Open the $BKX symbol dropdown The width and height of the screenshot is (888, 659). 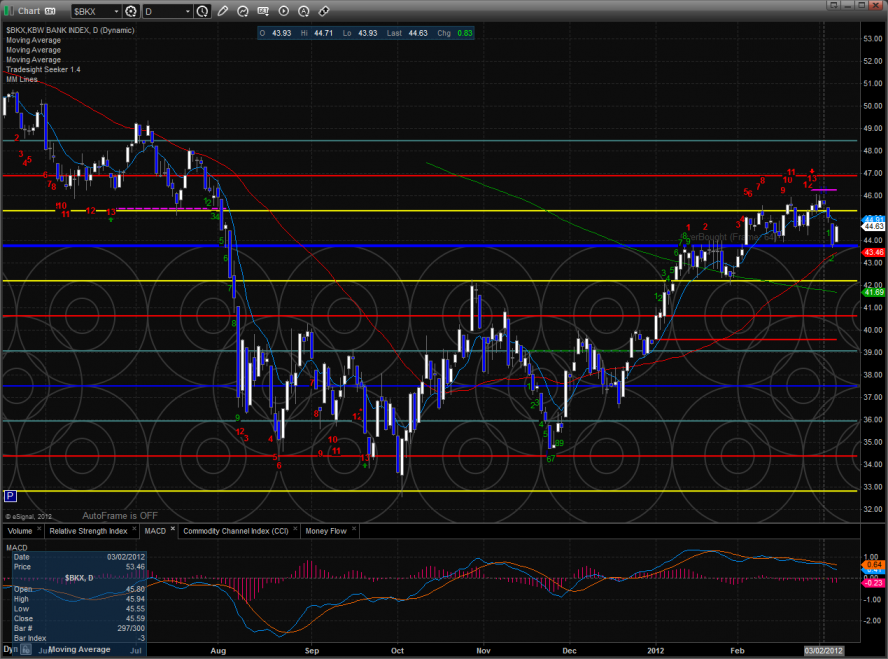92,11
